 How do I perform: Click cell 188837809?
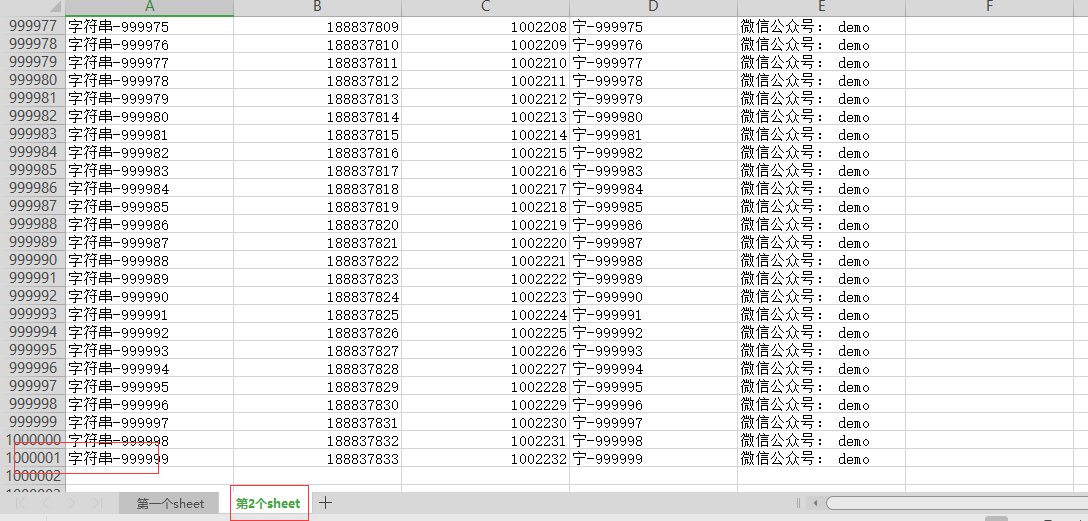[x=317, y=27]
